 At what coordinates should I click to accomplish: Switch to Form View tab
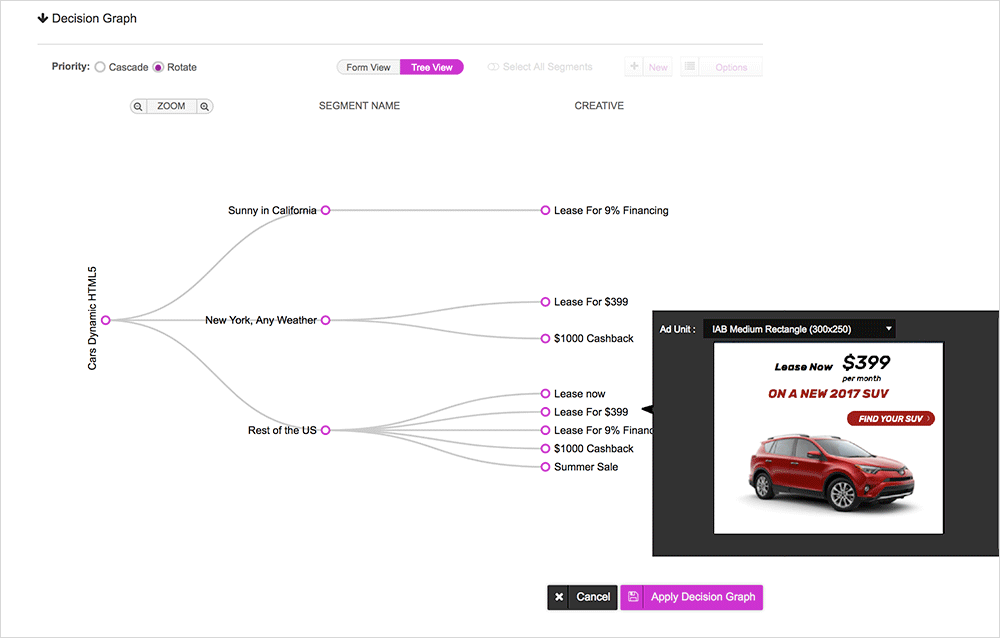click(x=368, y=67)
